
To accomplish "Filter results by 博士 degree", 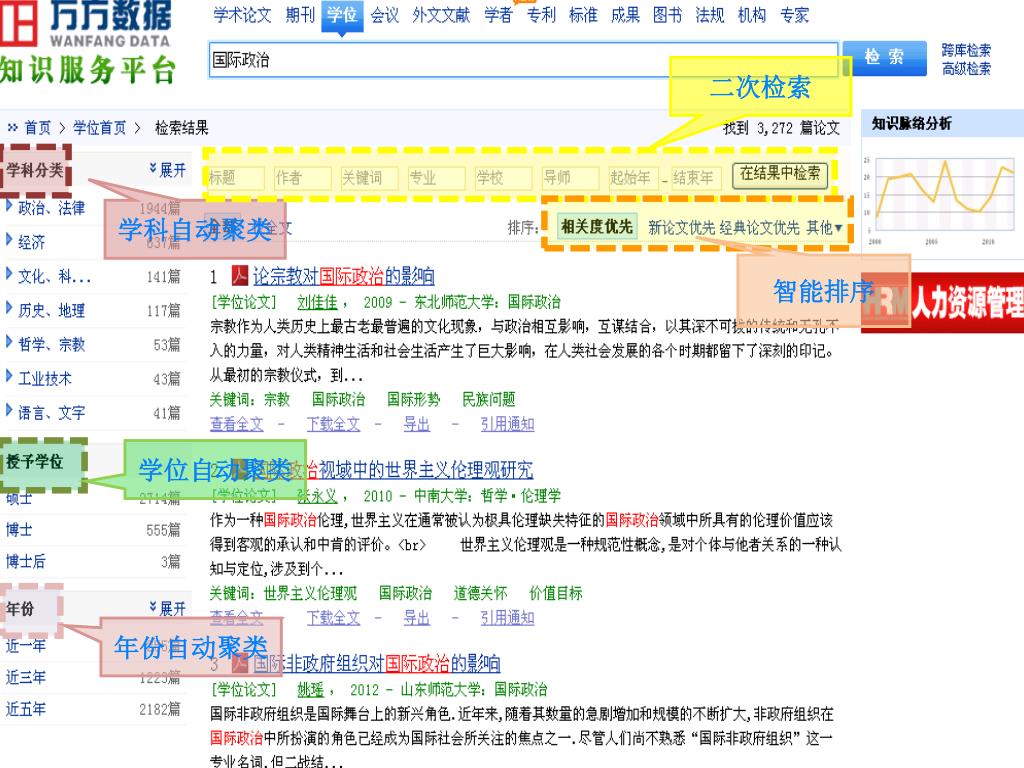I will (19, 530).
